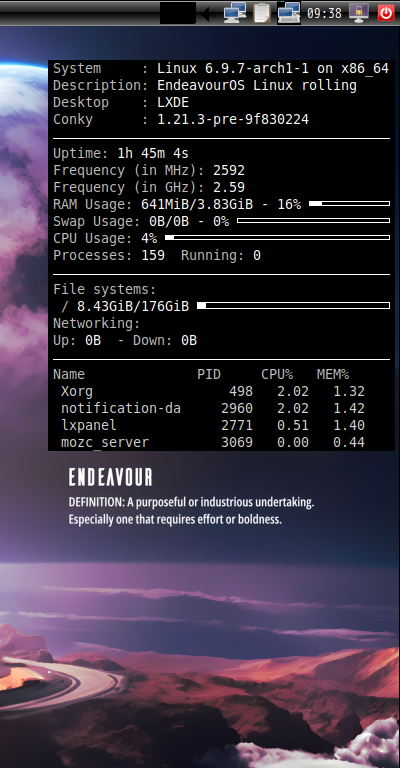Click MEM% '1.32' in Xorg row
This screenshot has height=768, width=400.
click(349, 391)
